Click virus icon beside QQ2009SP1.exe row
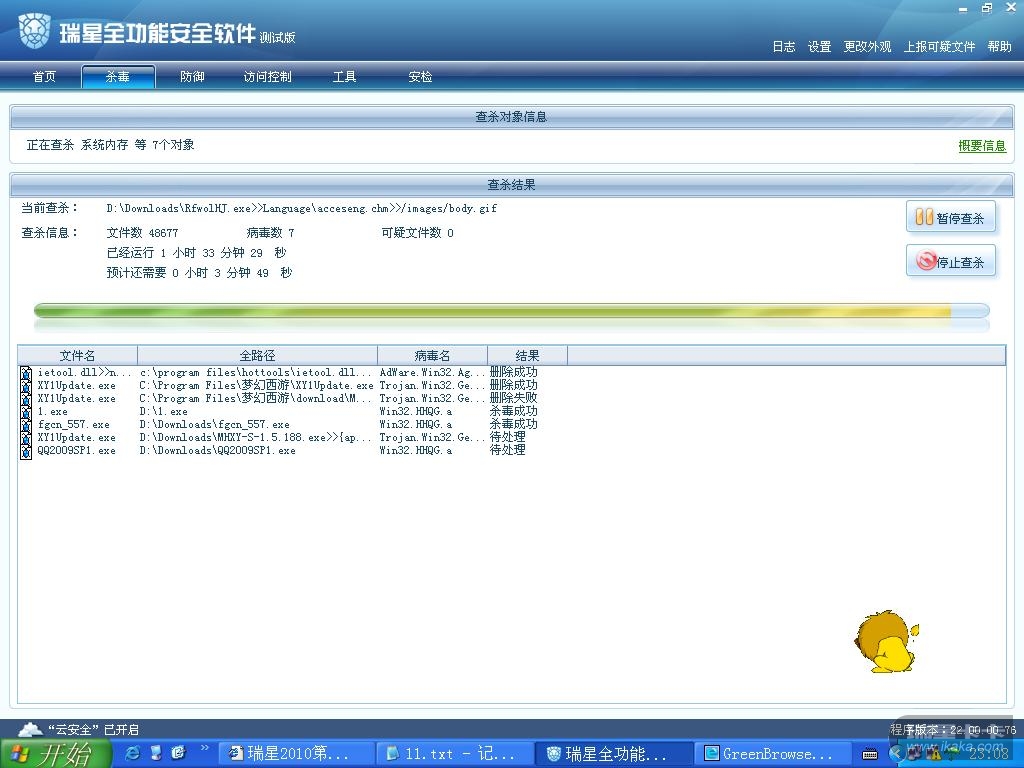The width and height of the screenshot is (1024, 768). (26, 451)
